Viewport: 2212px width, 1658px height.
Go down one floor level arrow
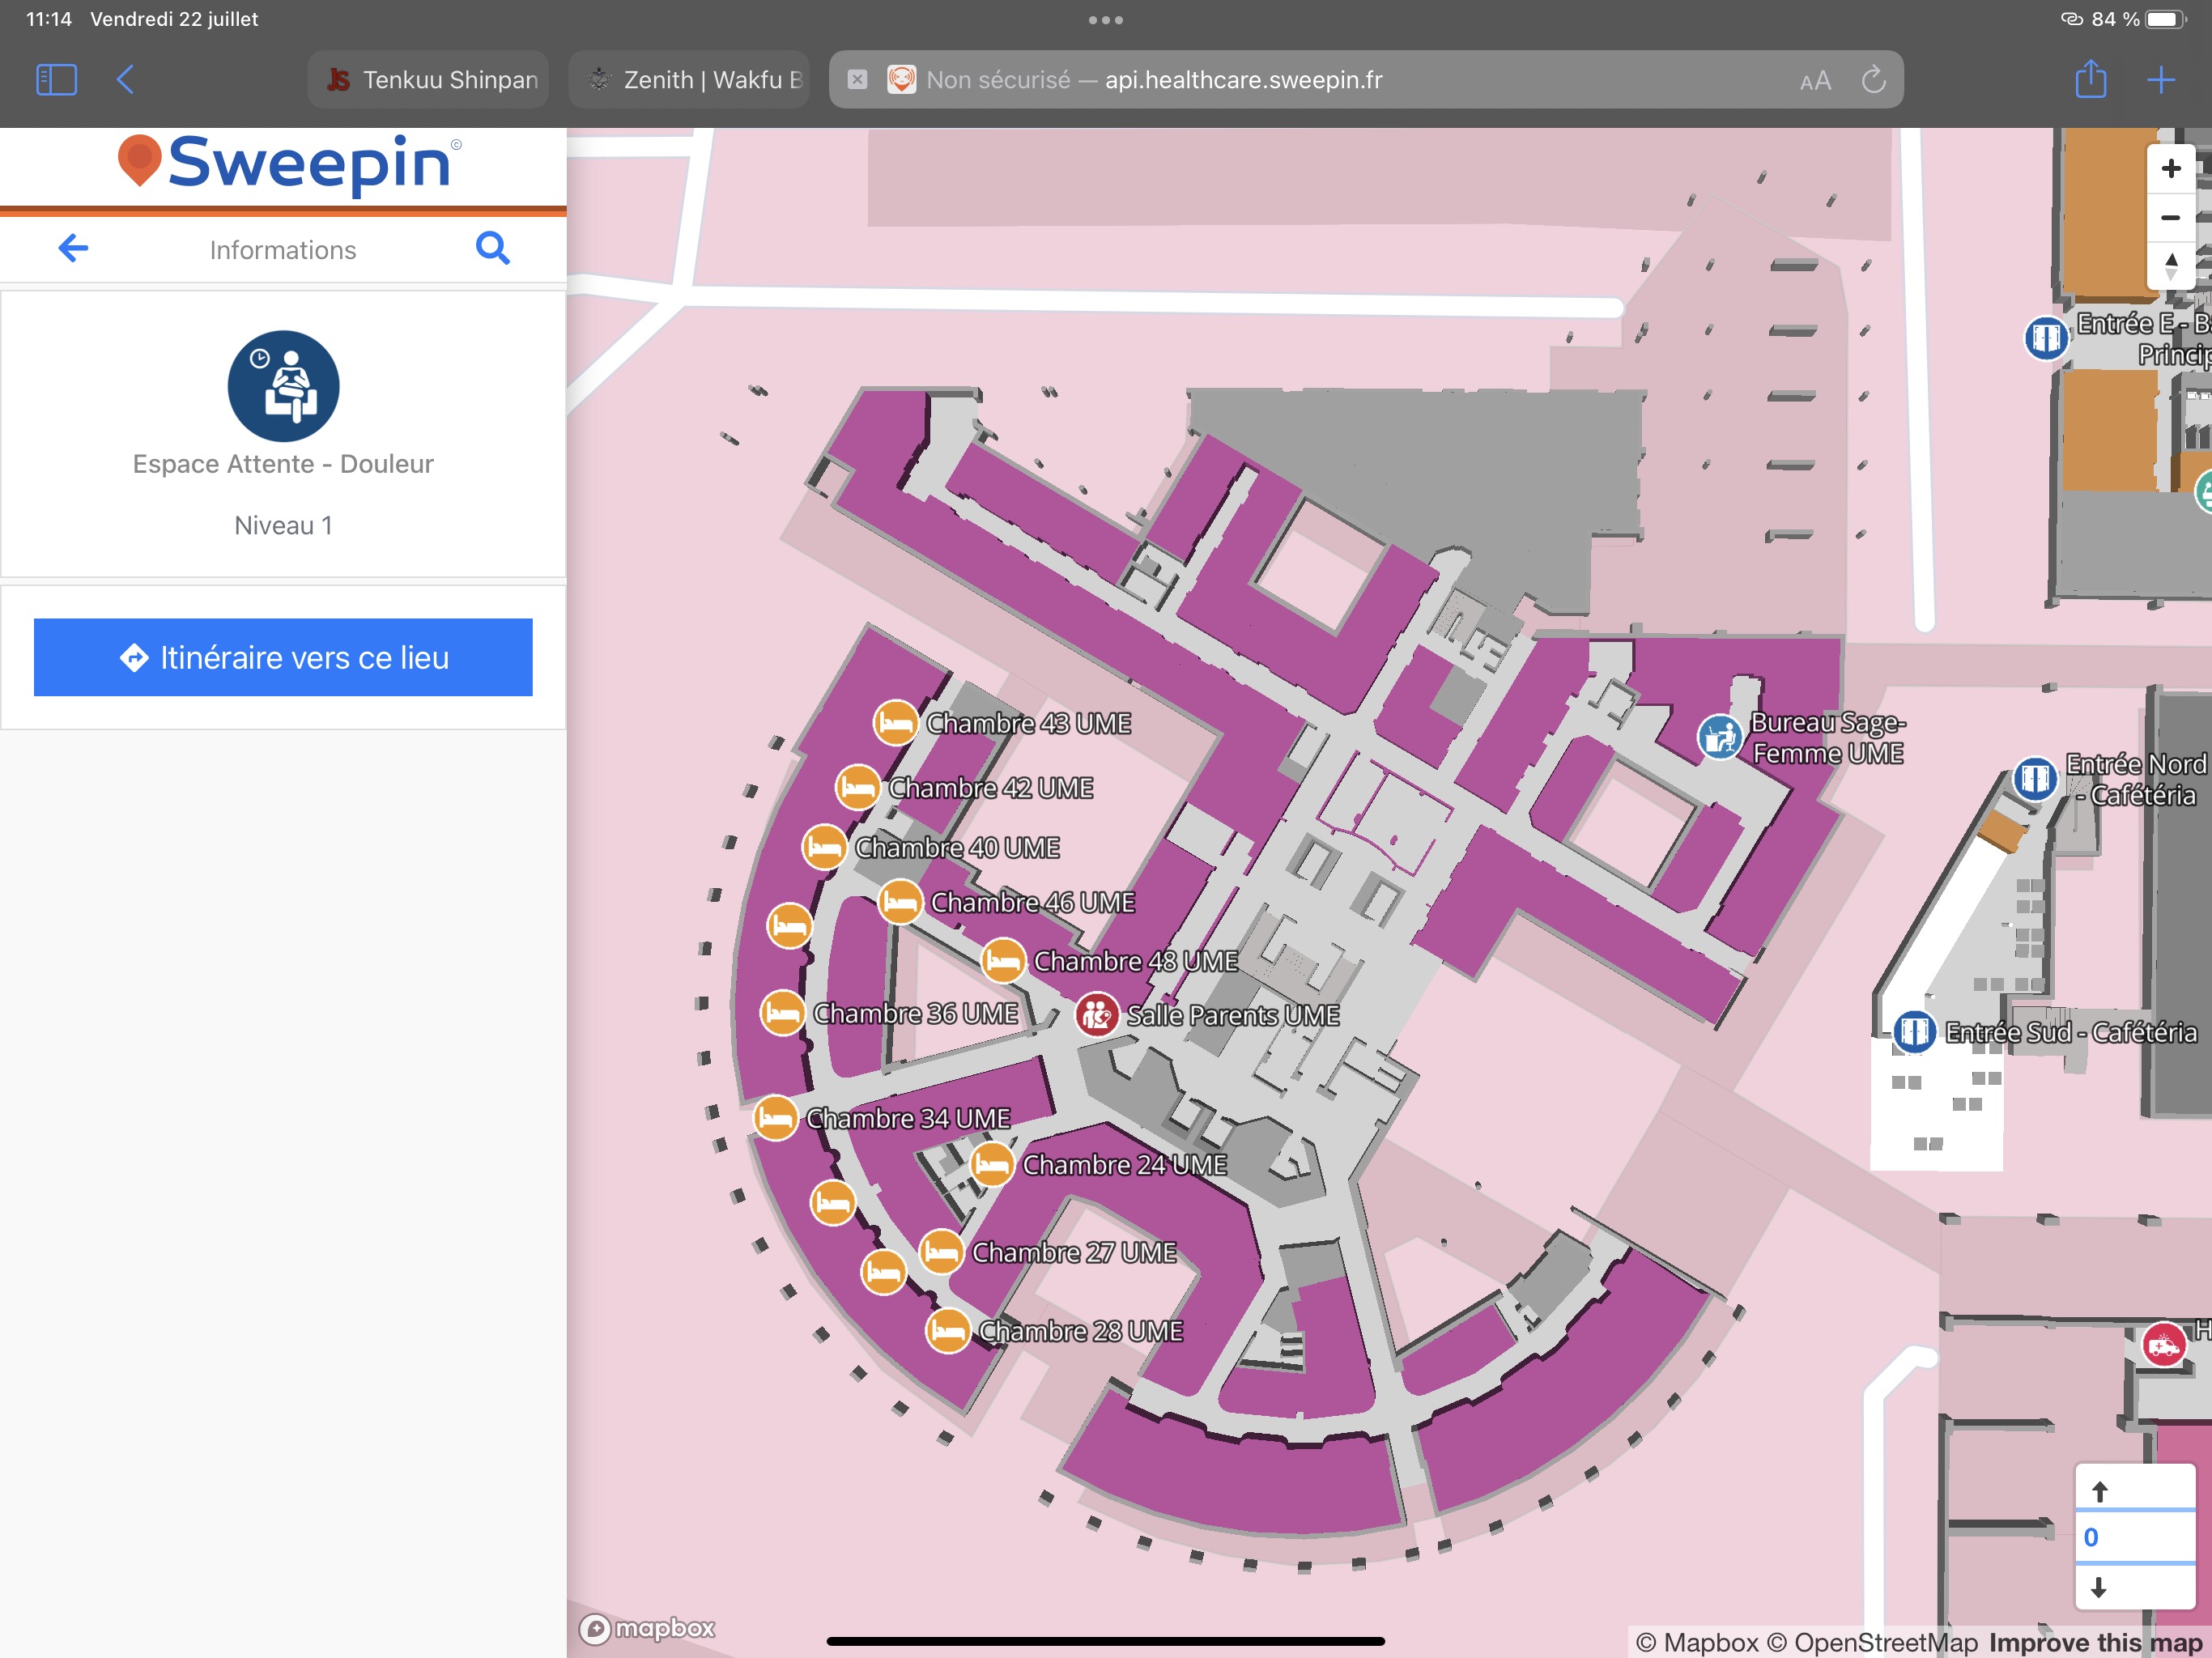click(x=2100, y=1587)
